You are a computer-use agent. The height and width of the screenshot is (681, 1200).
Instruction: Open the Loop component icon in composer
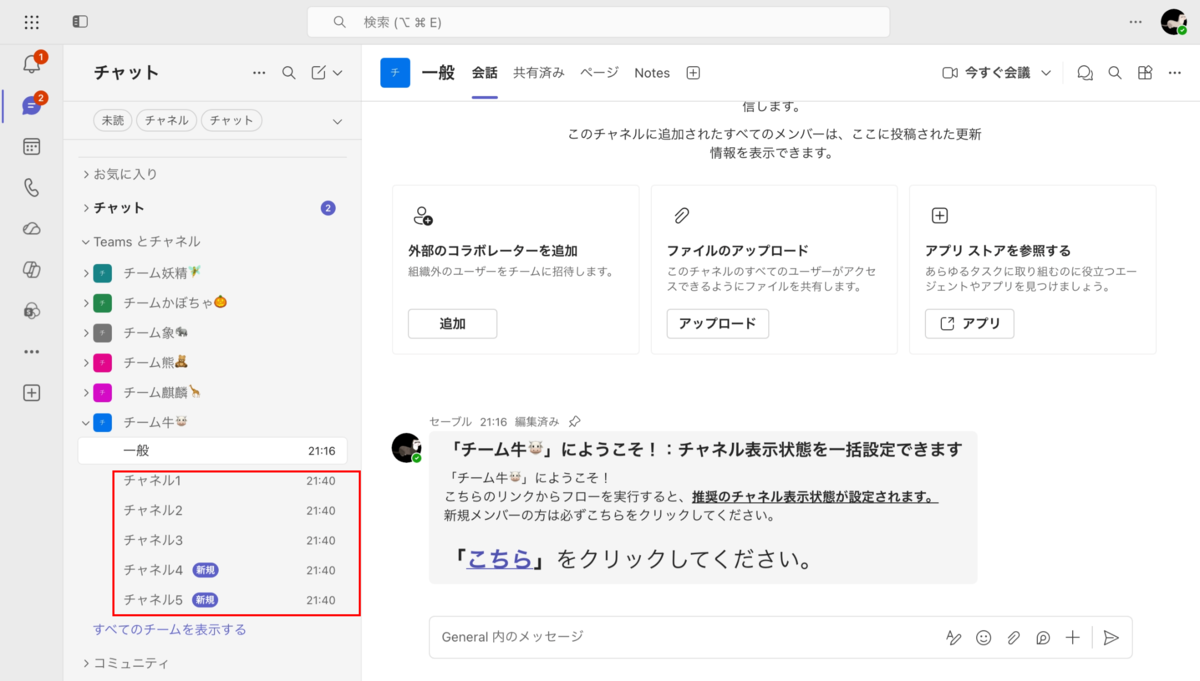1043,637
